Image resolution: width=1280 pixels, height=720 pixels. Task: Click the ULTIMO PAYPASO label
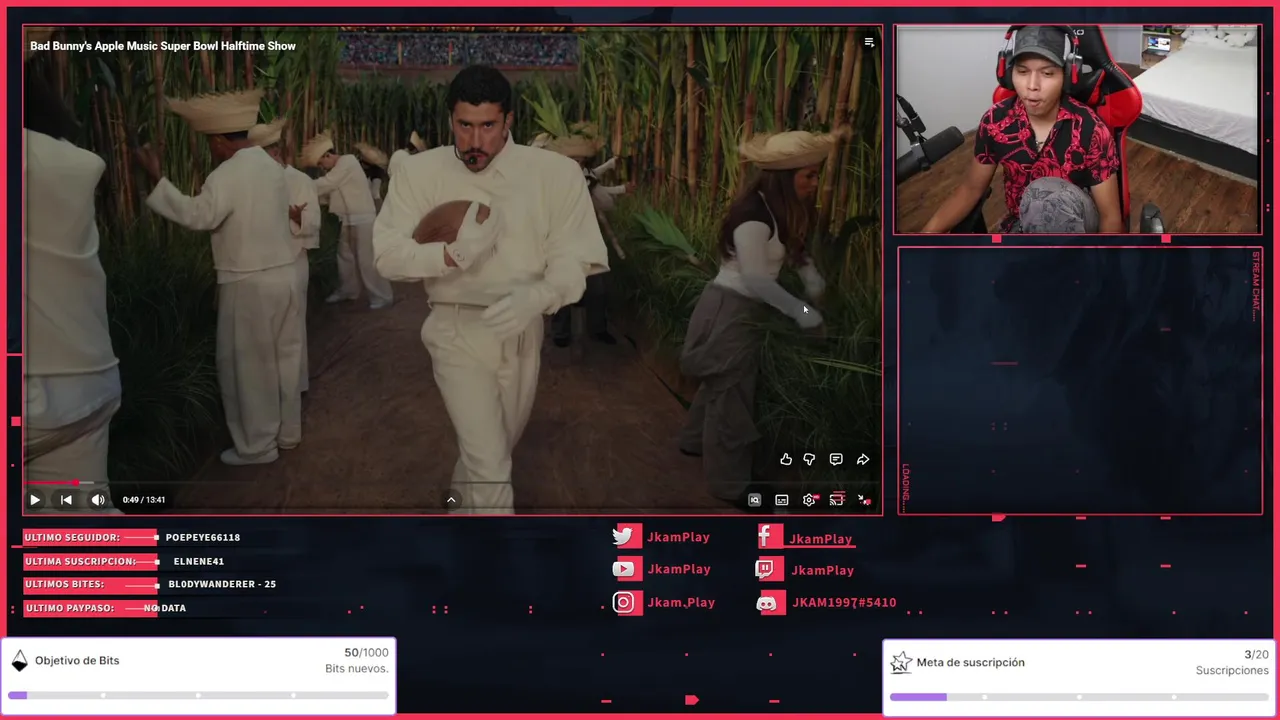coord(69,608)
